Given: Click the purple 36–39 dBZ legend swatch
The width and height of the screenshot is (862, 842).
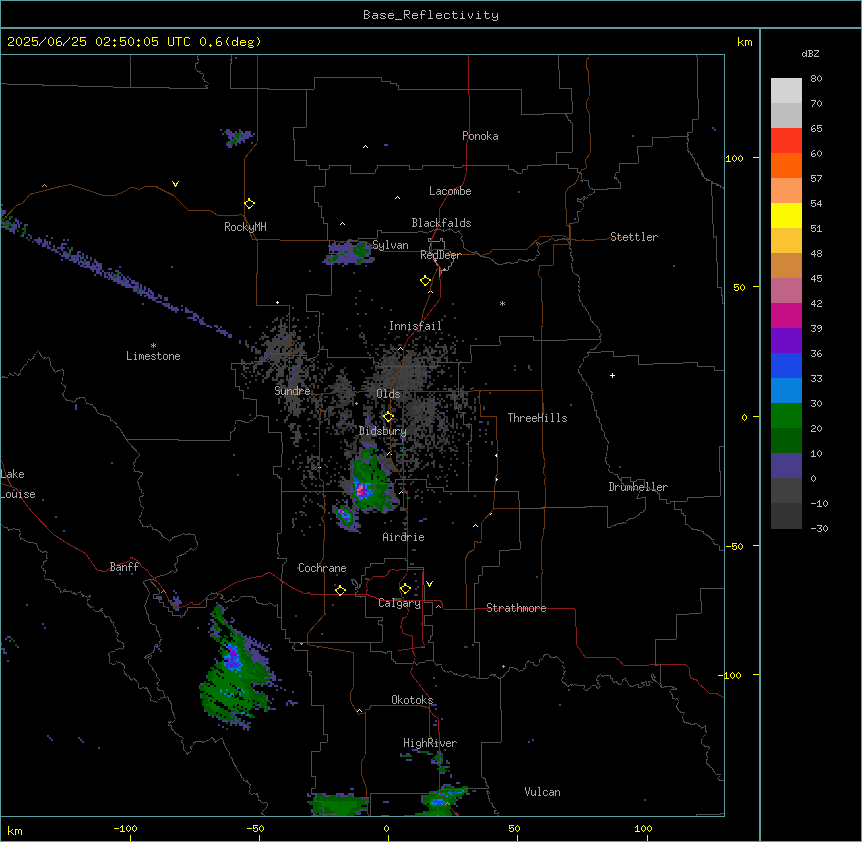Looking at the screenshot, I should [x=786, y=341].
